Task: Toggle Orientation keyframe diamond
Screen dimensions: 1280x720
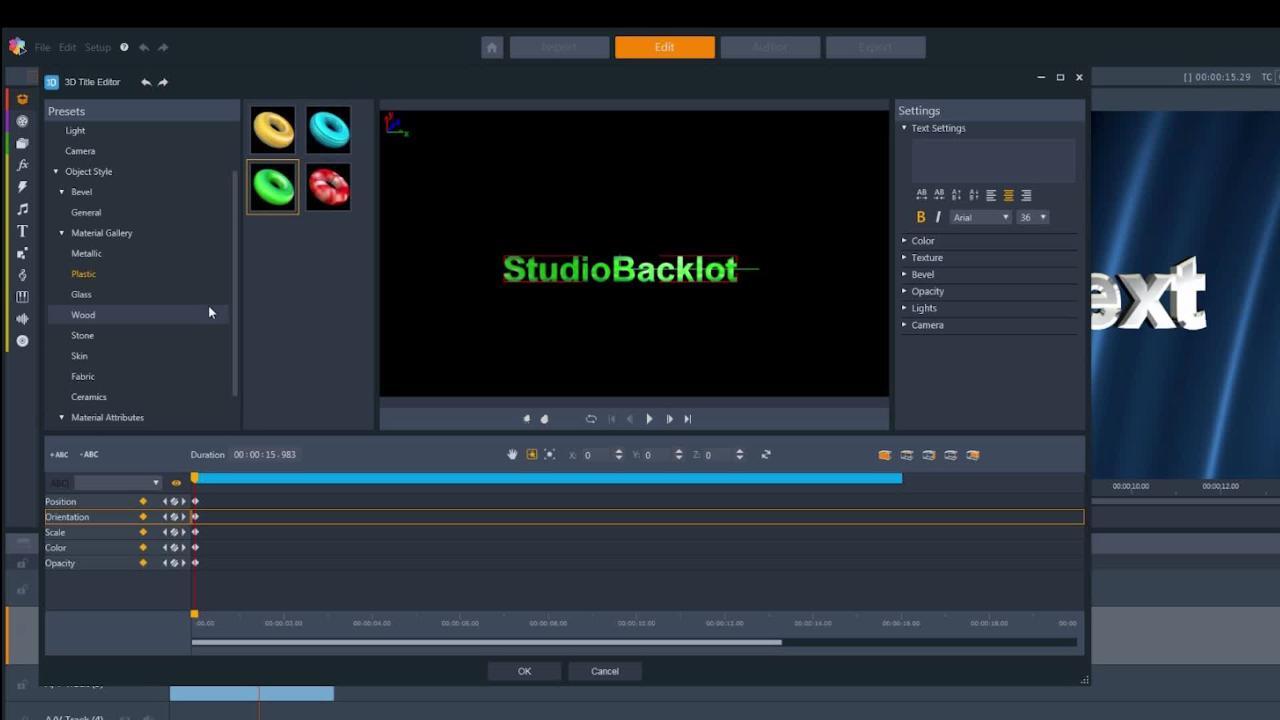Action: 143,517
